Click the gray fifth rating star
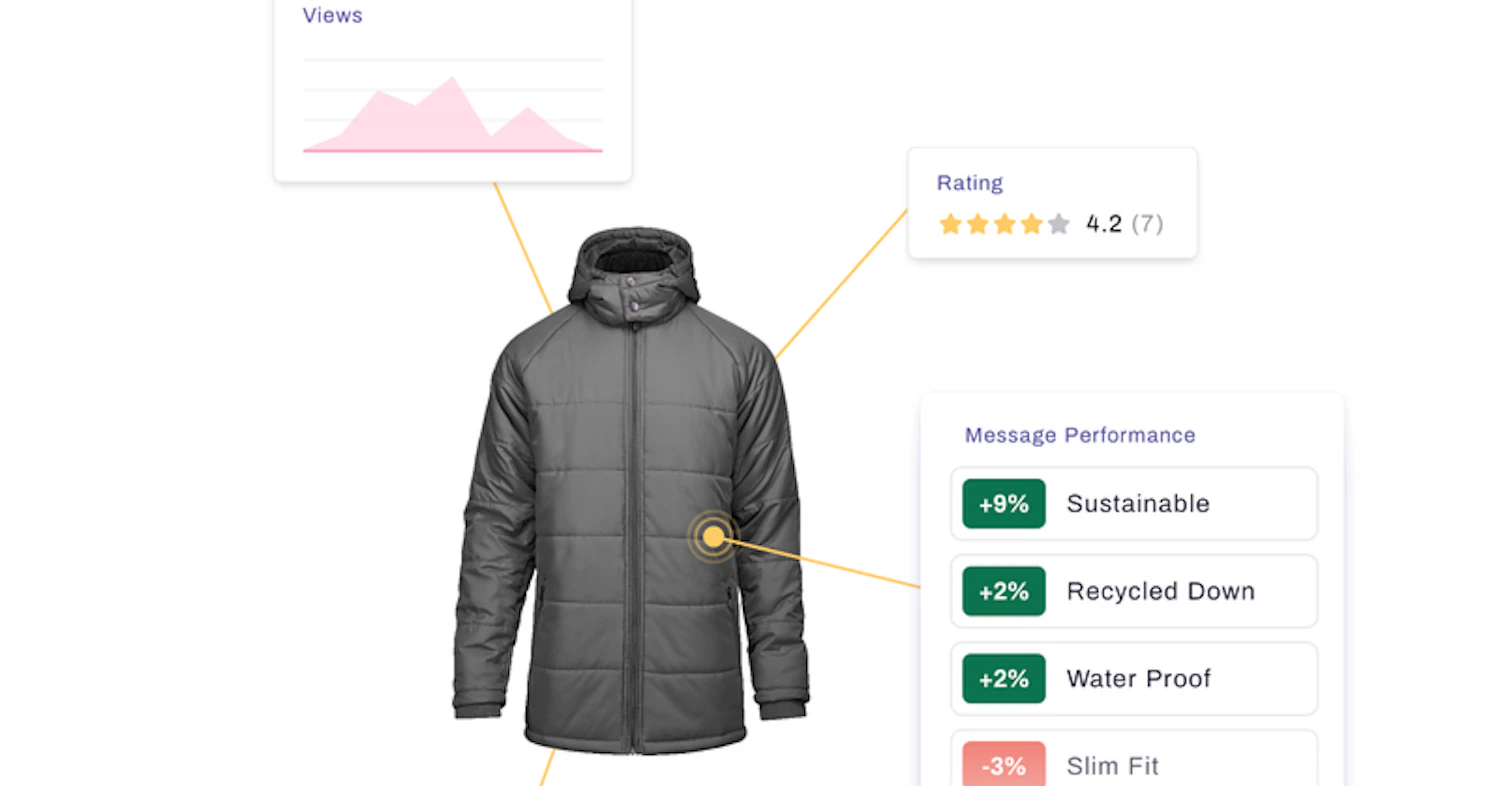This screenshot has width=1500, height=786. (x=1058, y=224)
